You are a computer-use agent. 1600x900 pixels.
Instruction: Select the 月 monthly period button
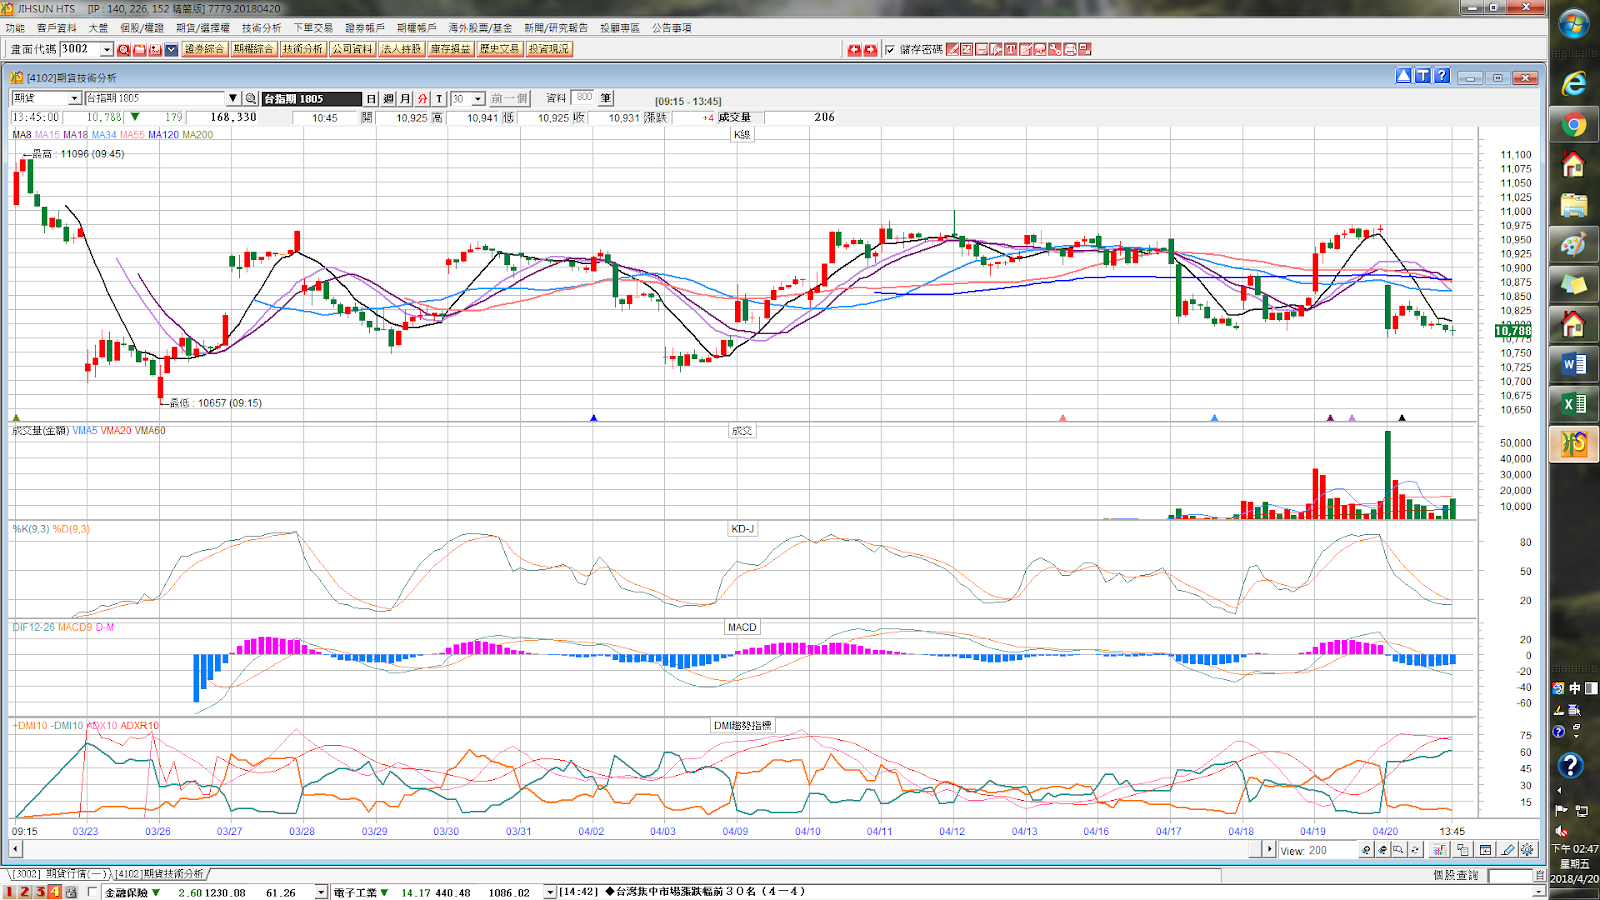[405, 99]
